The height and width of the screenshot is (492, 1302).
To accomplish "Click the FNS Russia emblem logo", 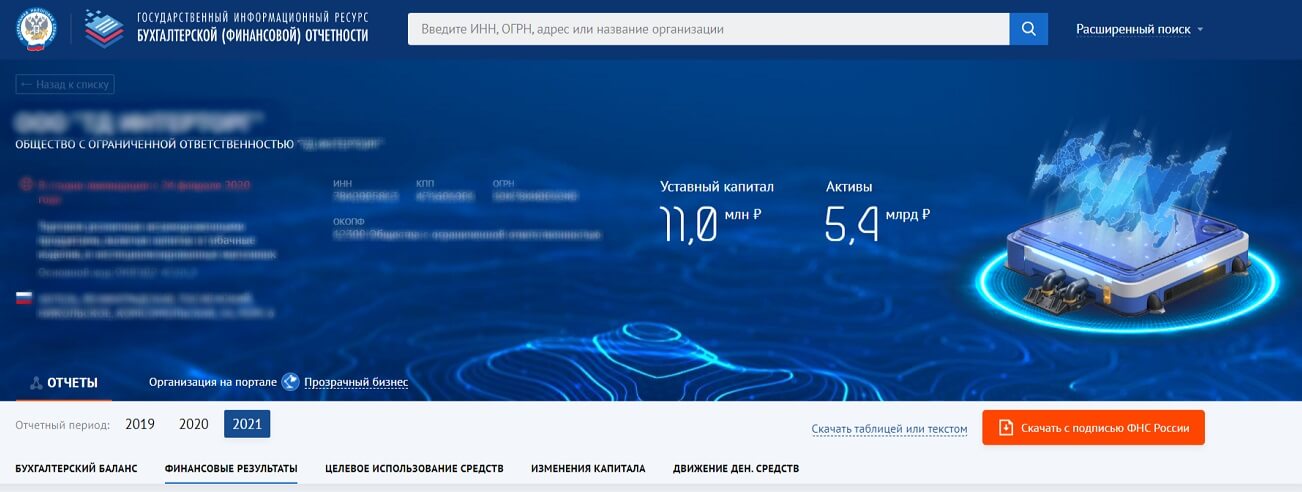I will 37,28.
